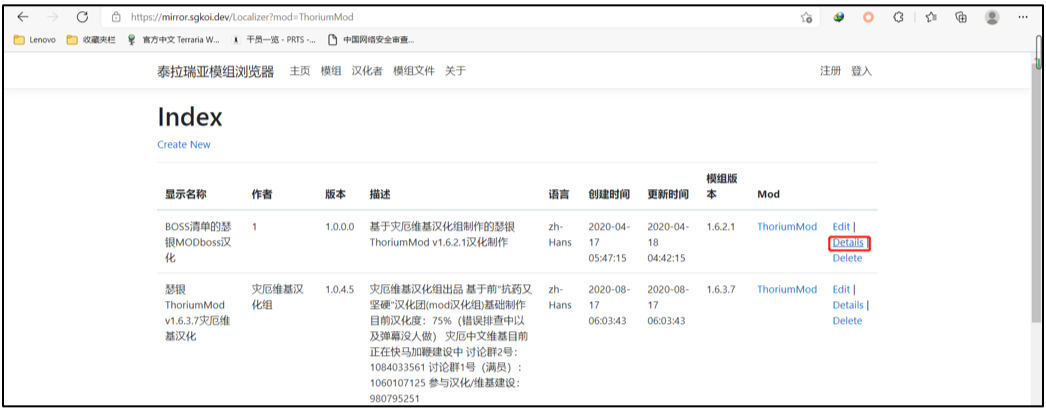Click the version cell 1.0.4.5
This screenshot has width=1046, height=411.
tap(340, 290)
